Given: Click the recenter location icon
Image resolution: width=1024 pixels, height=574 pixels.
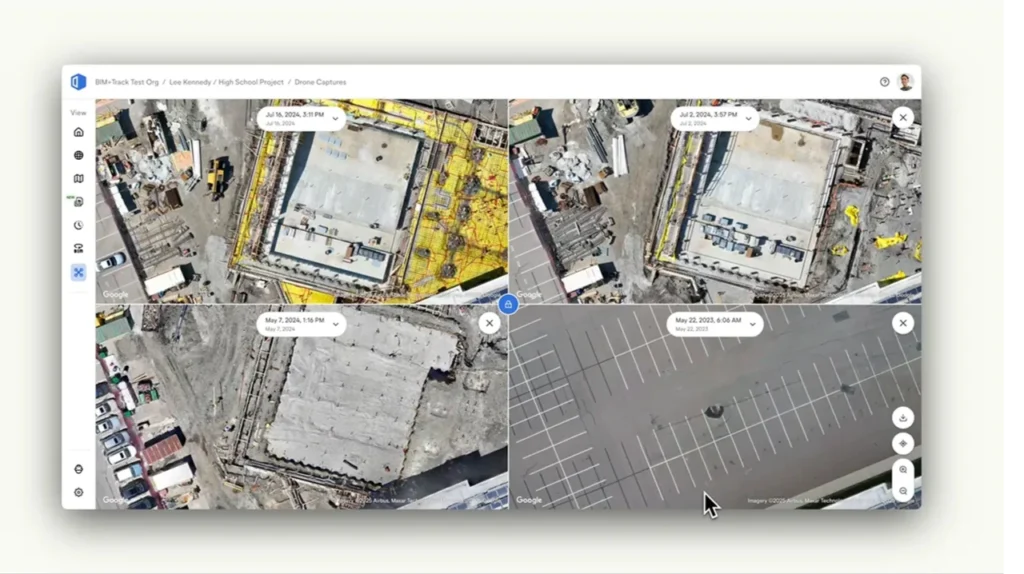Looking at the screenshot, I should click(903, 443).
